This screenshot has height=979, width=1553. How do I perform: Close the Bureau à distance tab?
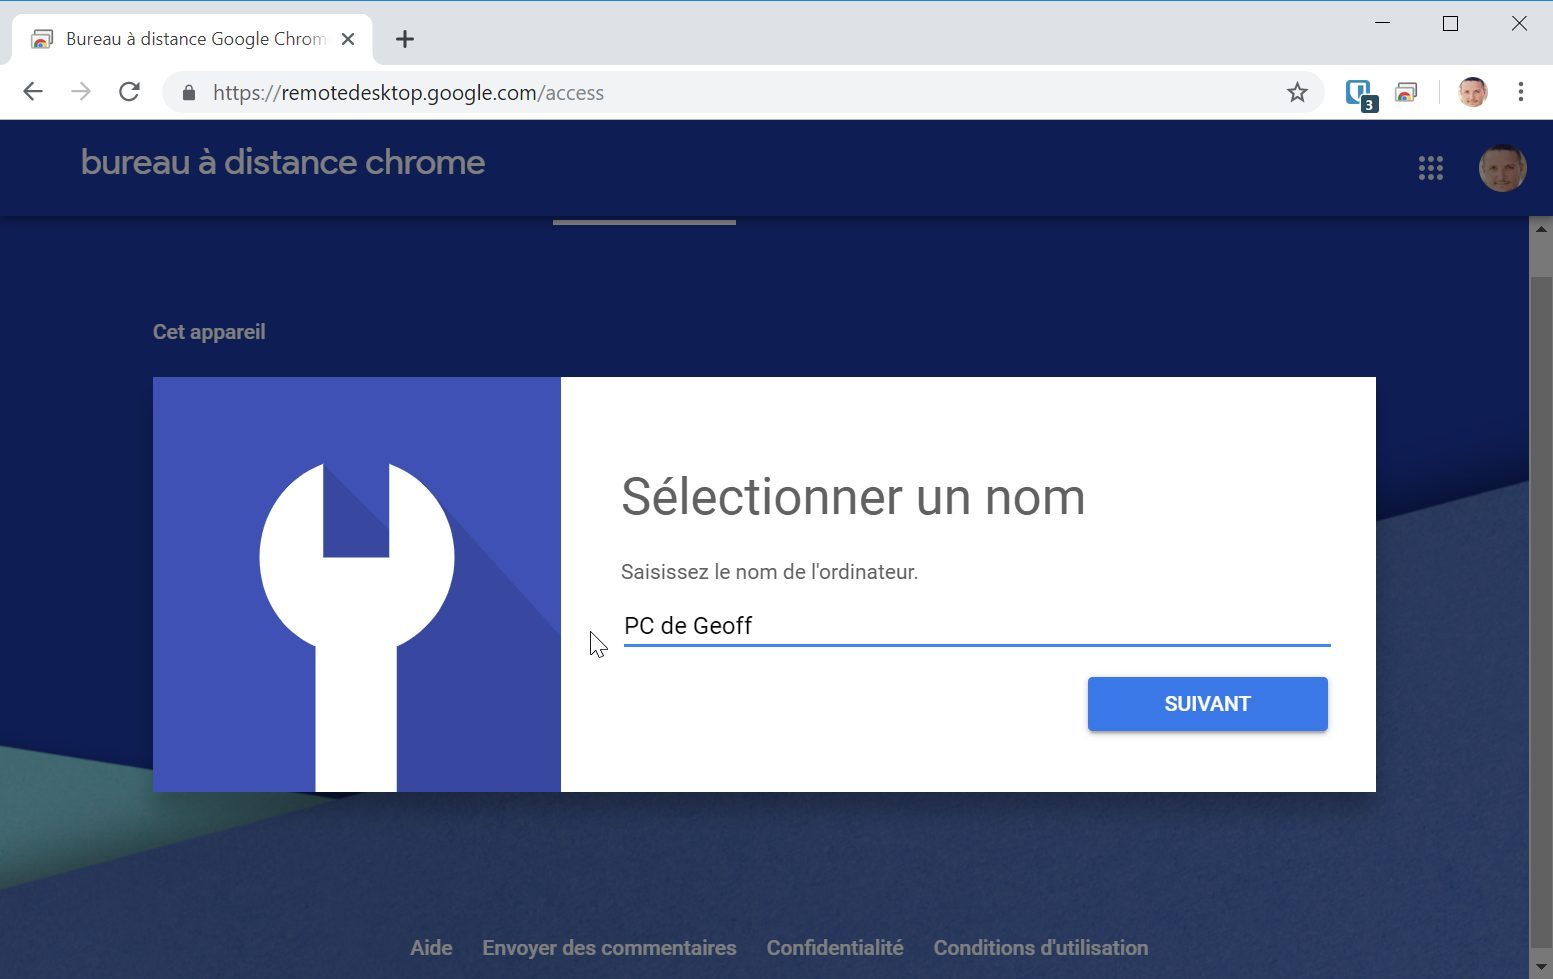click(348, 39)
